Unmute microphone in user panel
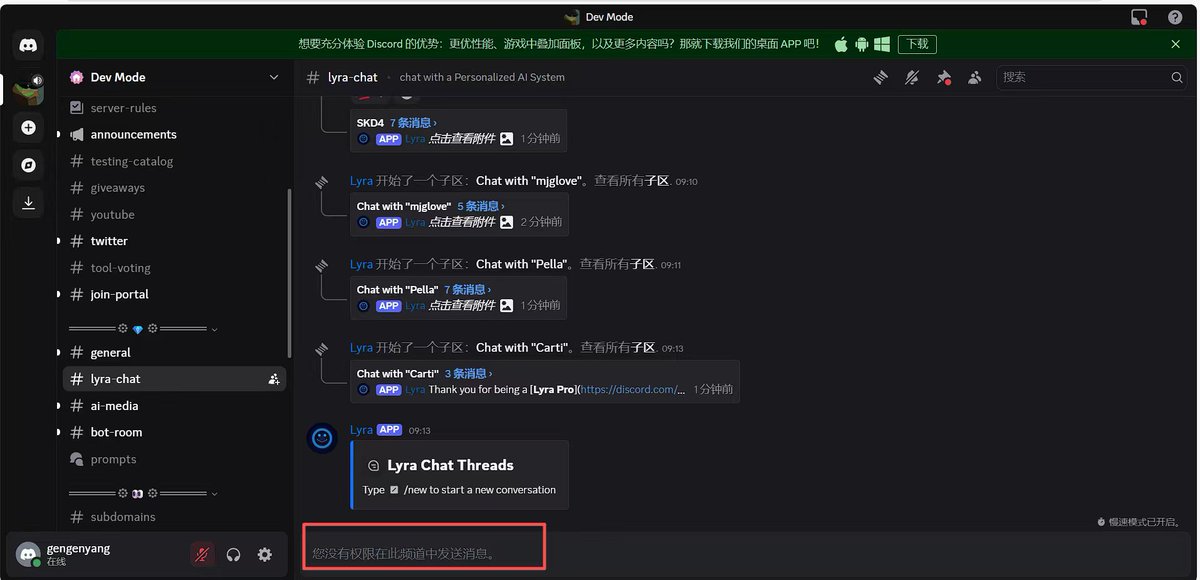This screenshot has height=580, width=1200. click(x=202, y=554)
